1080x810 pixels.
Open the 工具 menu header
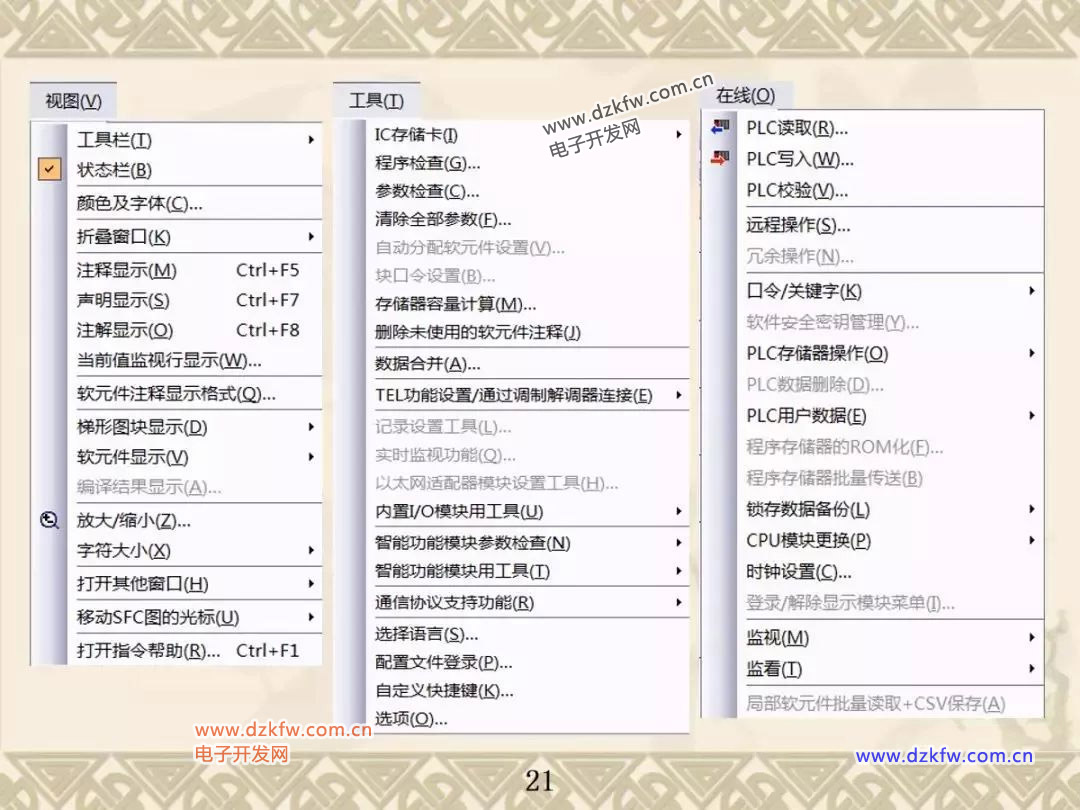376,101
